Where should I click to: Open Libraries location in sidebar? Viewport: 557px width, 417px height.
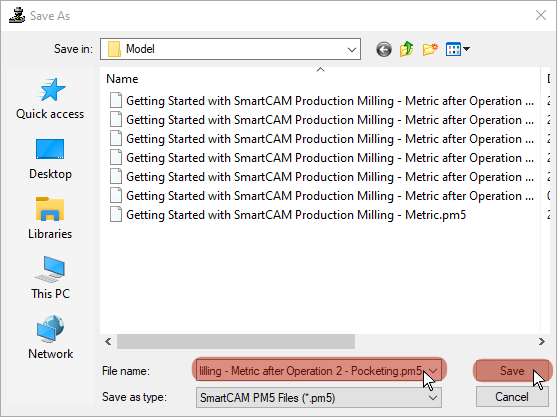point(50,219)
